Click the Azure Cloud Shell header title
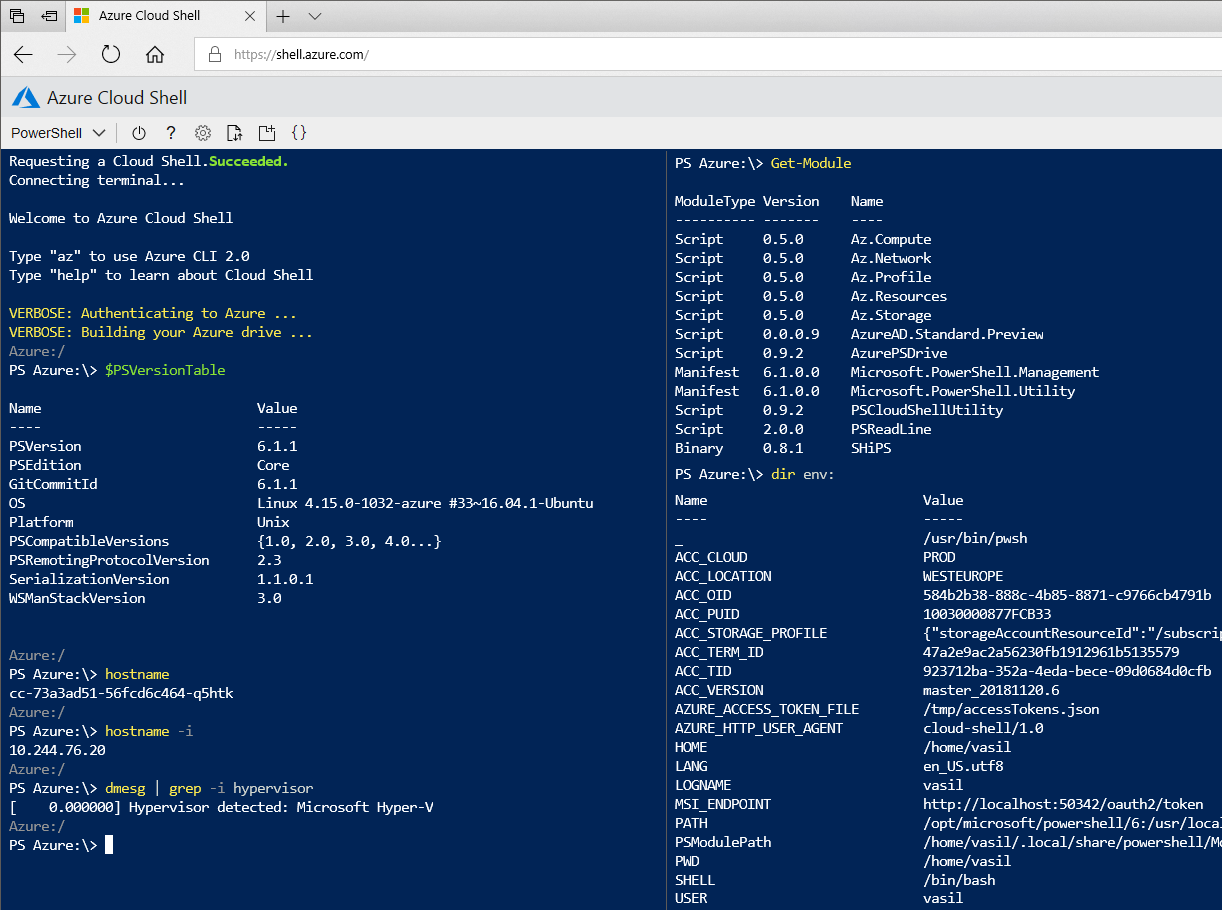 pos(117,97)
